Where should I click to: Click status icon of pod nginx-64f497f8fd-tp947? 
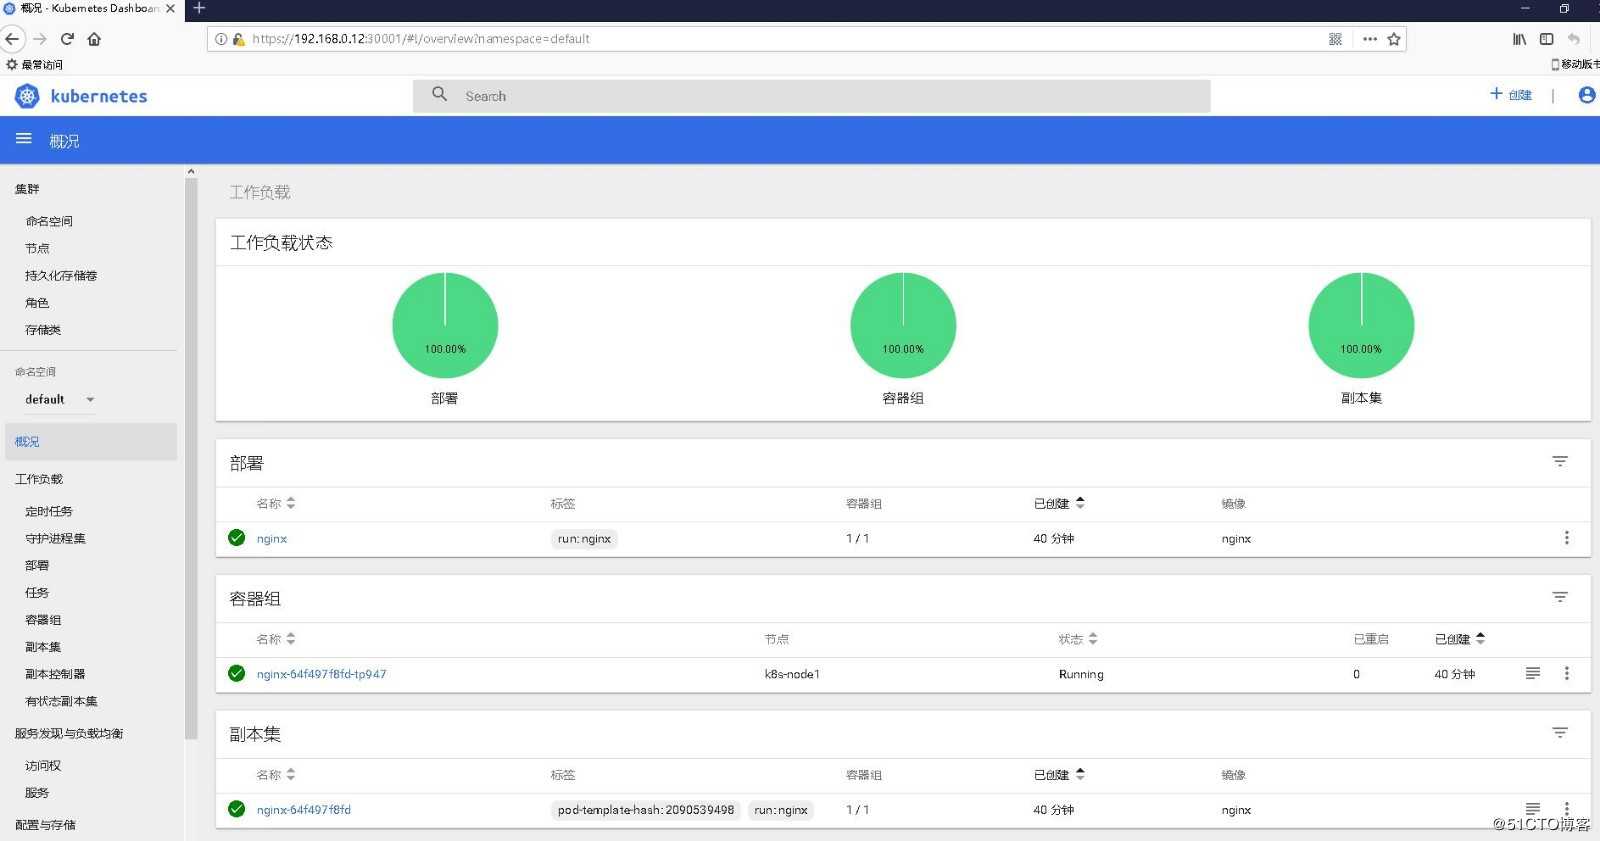point(236,673)
